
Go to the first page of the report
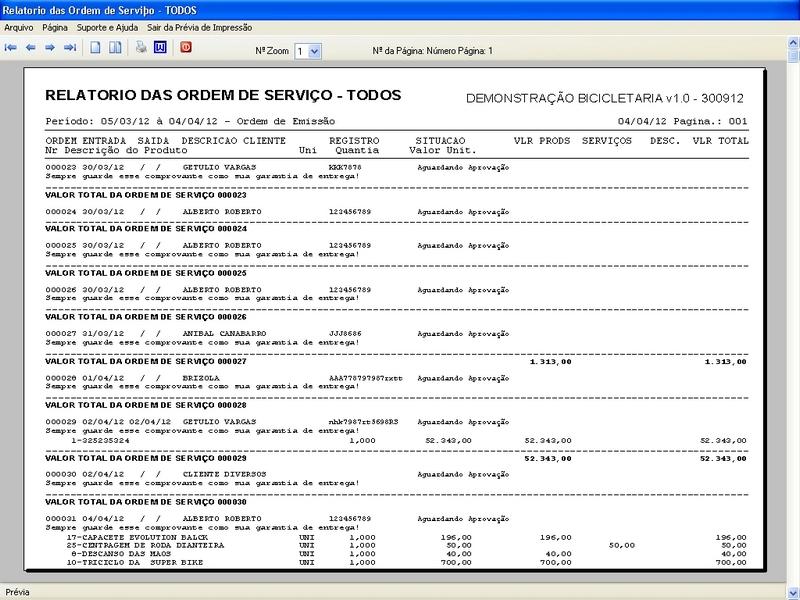coord(11,47)
